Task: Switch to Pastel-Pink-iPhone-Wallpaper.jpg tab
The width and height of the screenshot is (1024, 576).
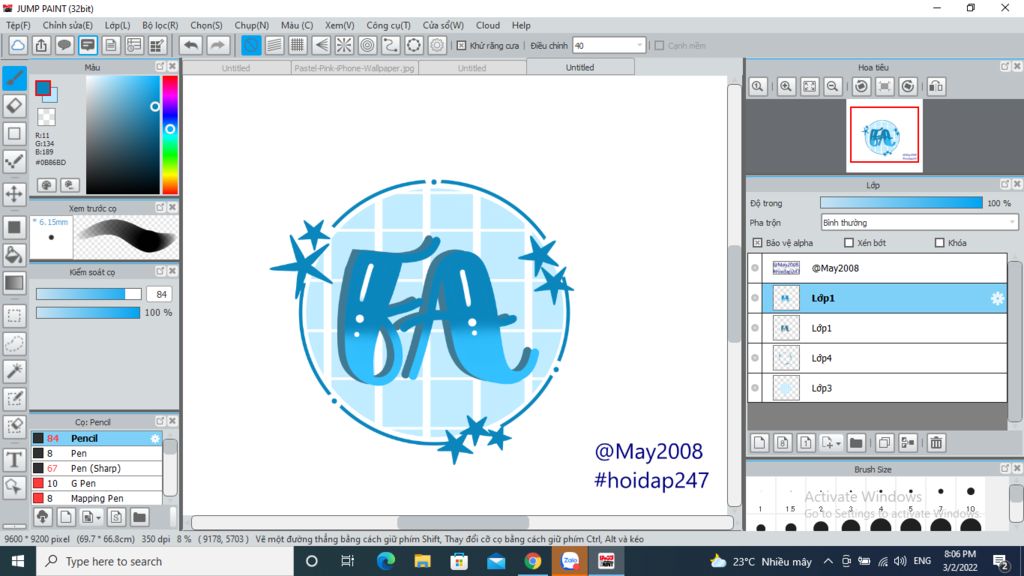Action: click(x=354, y=68)
